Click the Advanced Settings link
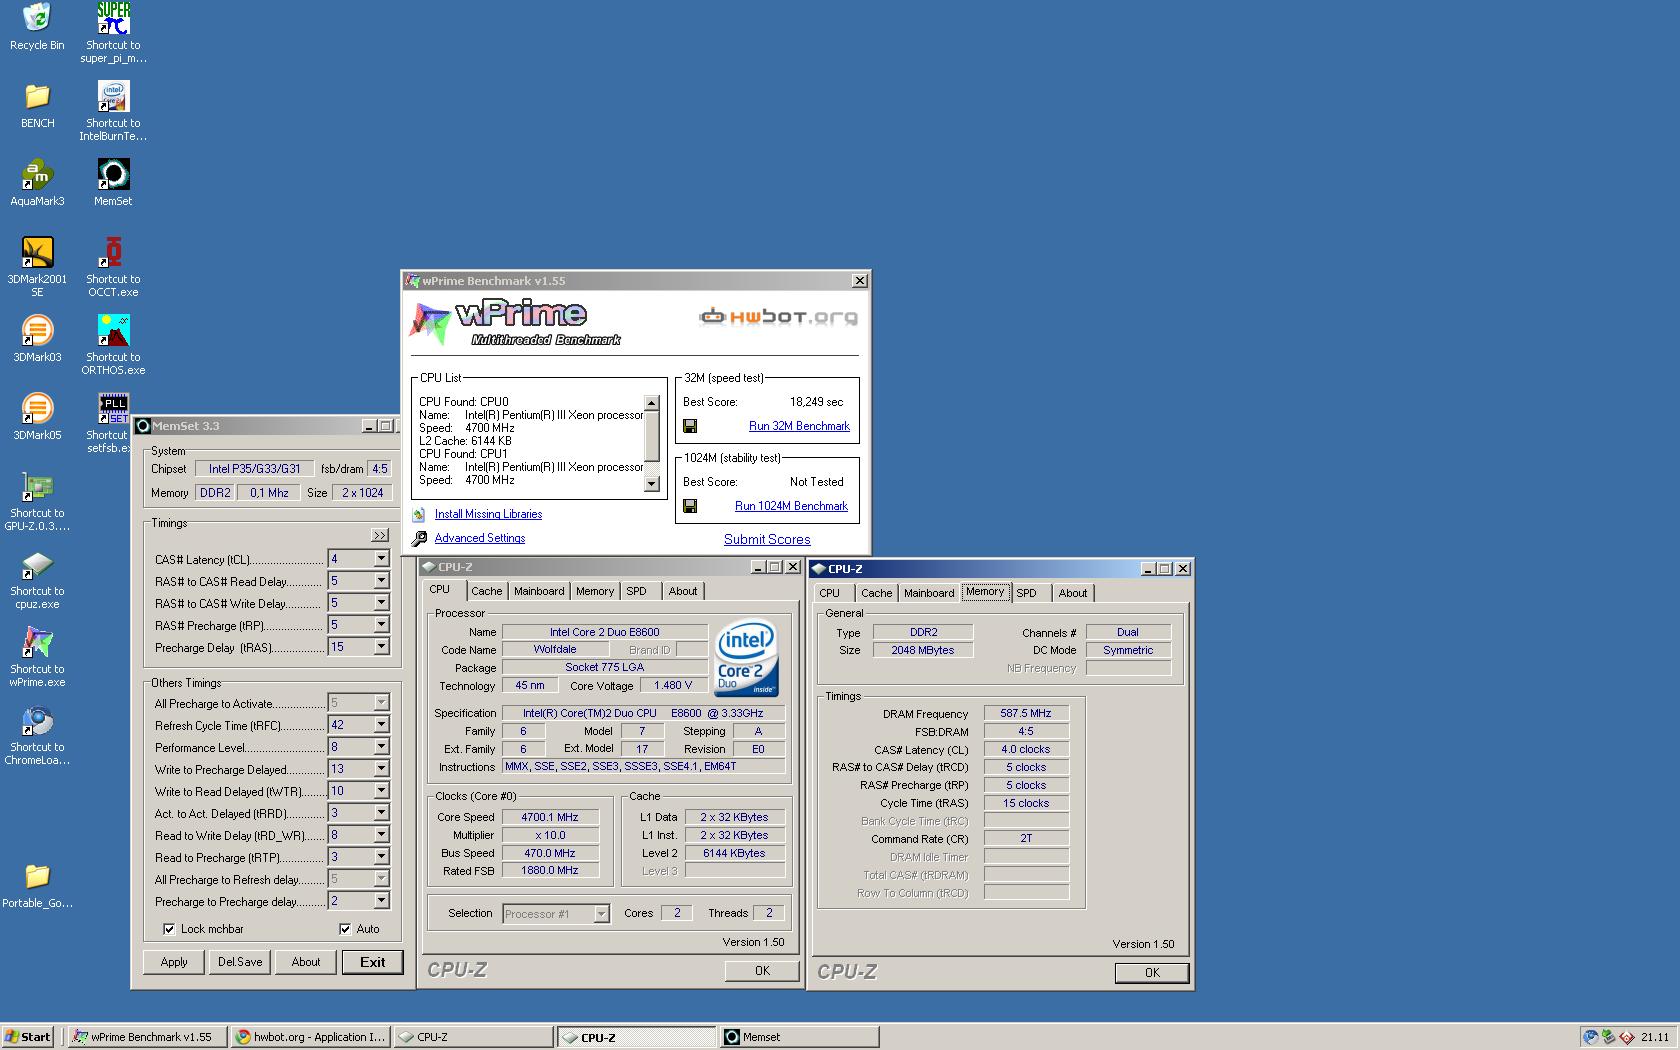 point(480,538)
